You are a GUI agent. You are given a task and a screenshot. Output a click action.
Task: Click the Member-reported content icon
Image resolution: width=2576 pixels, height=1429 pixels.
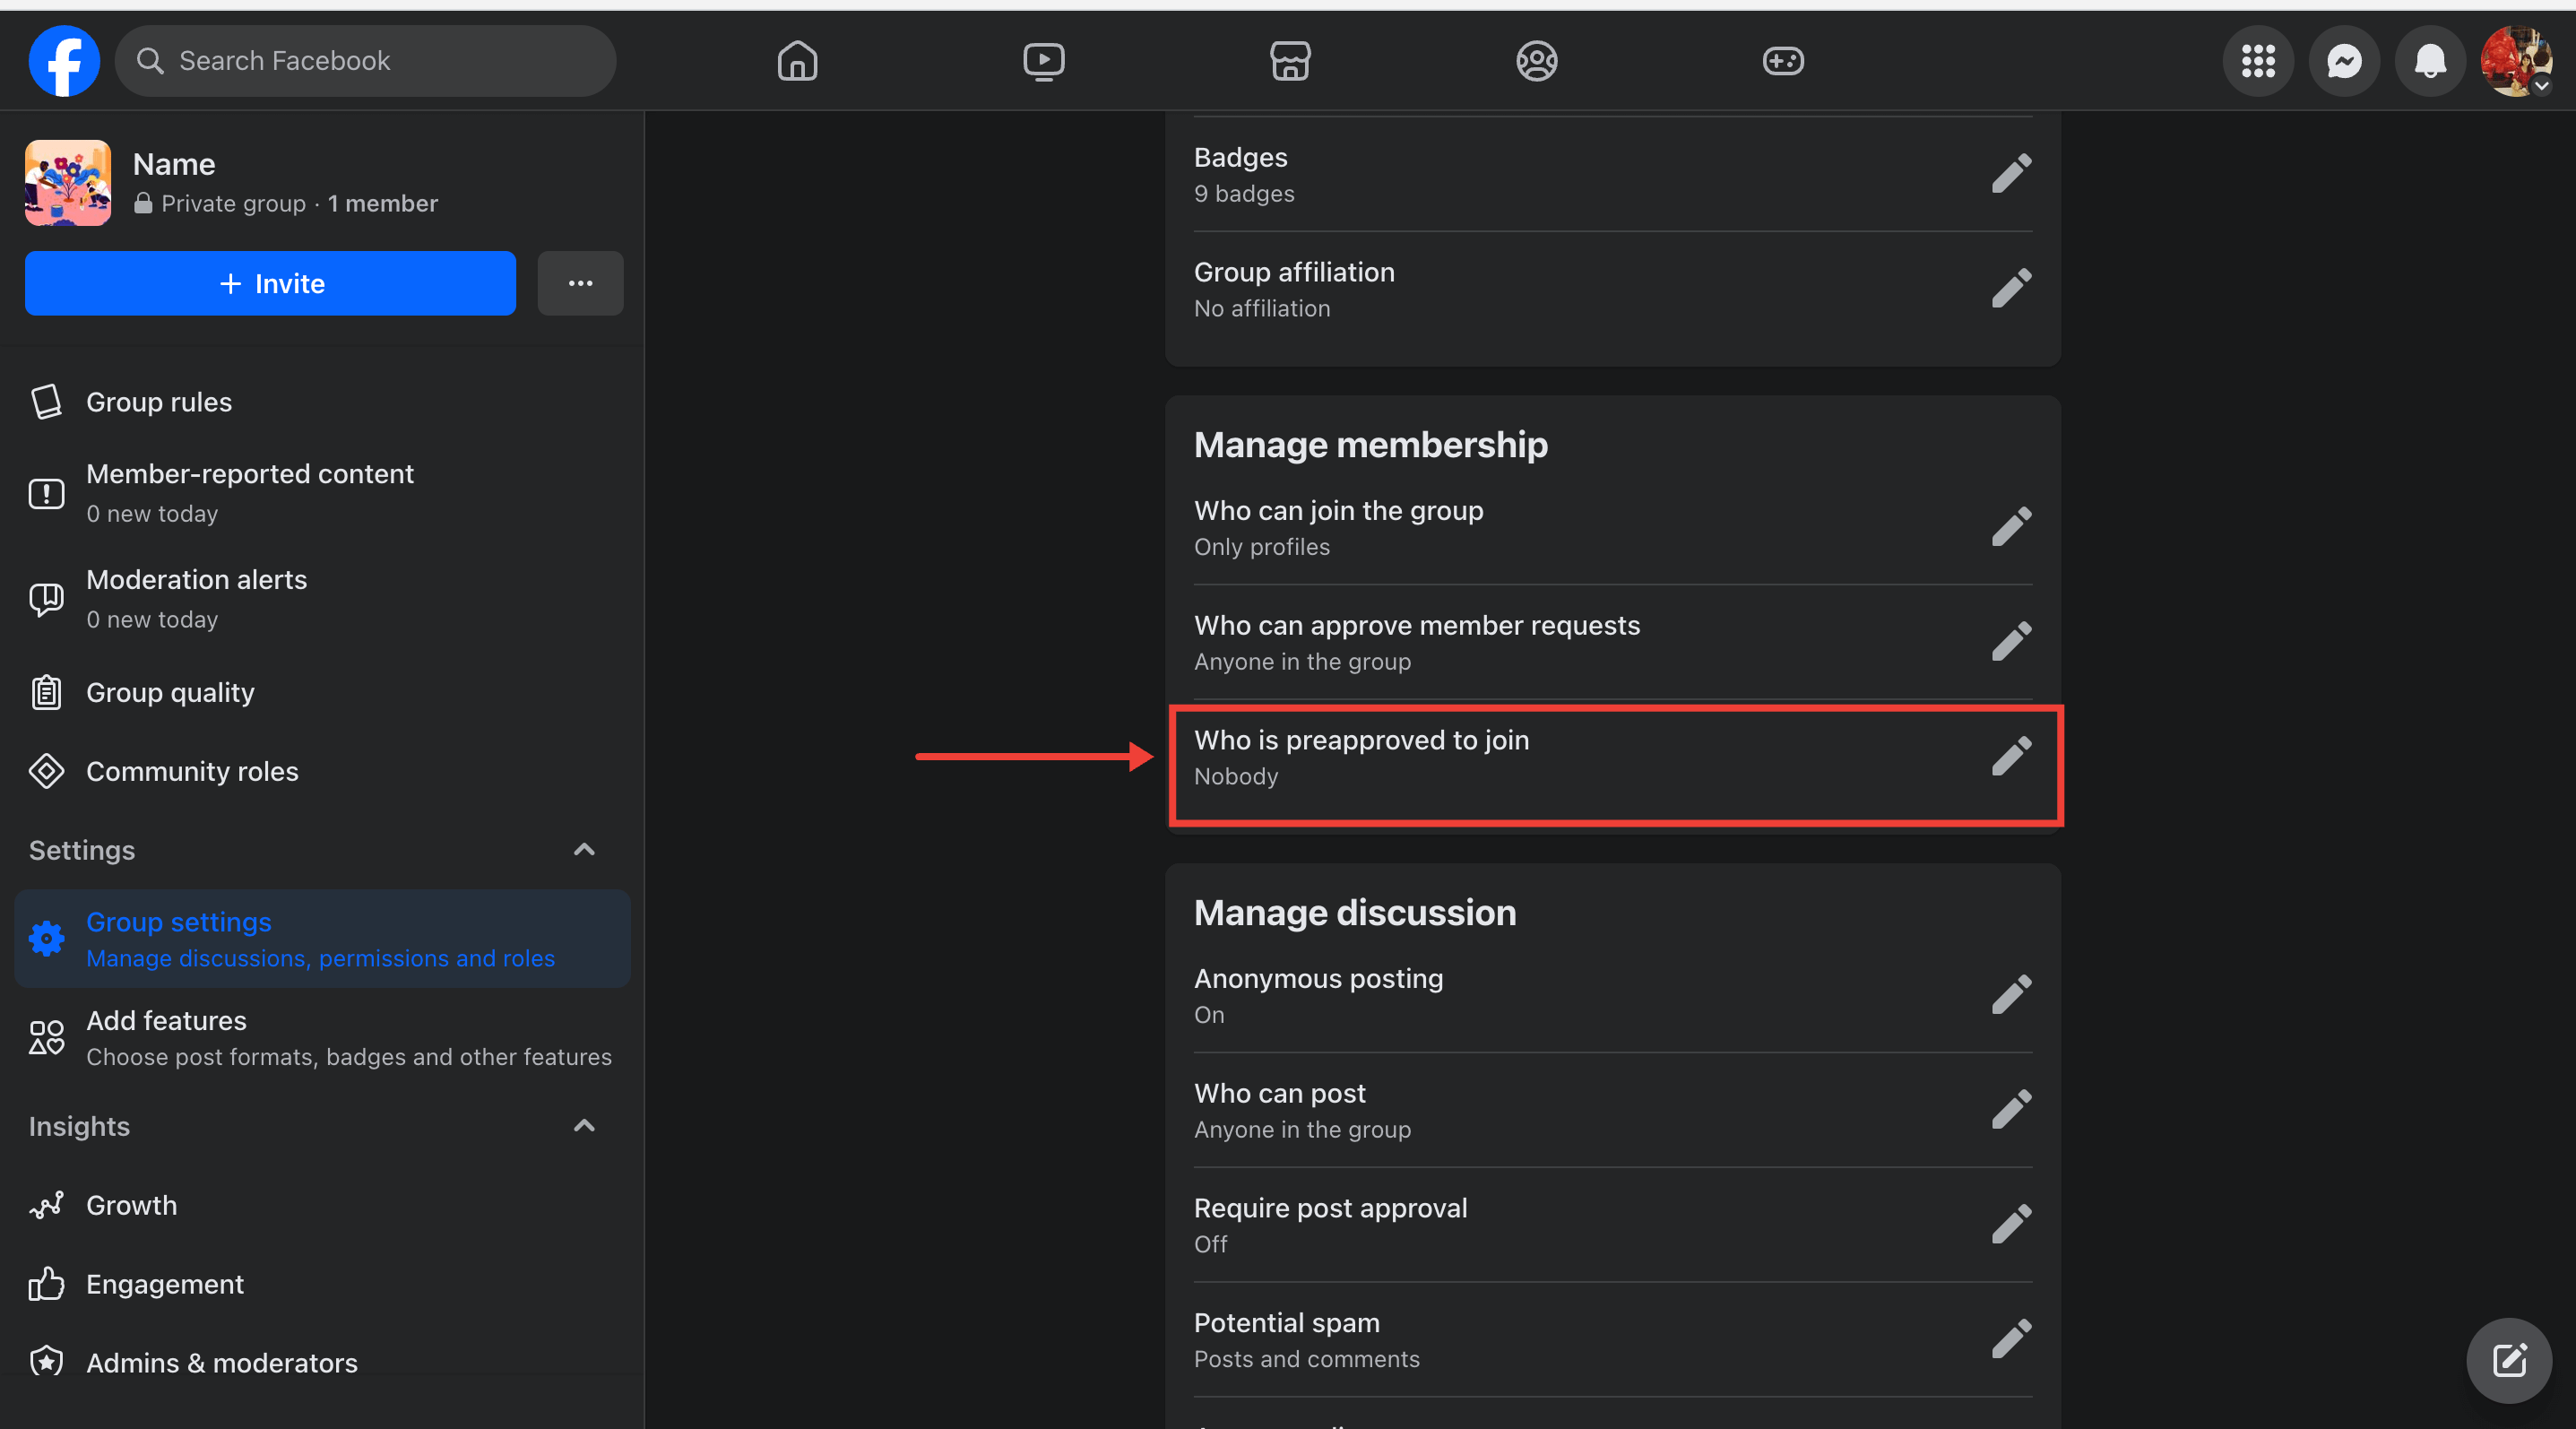click(48, 491)
